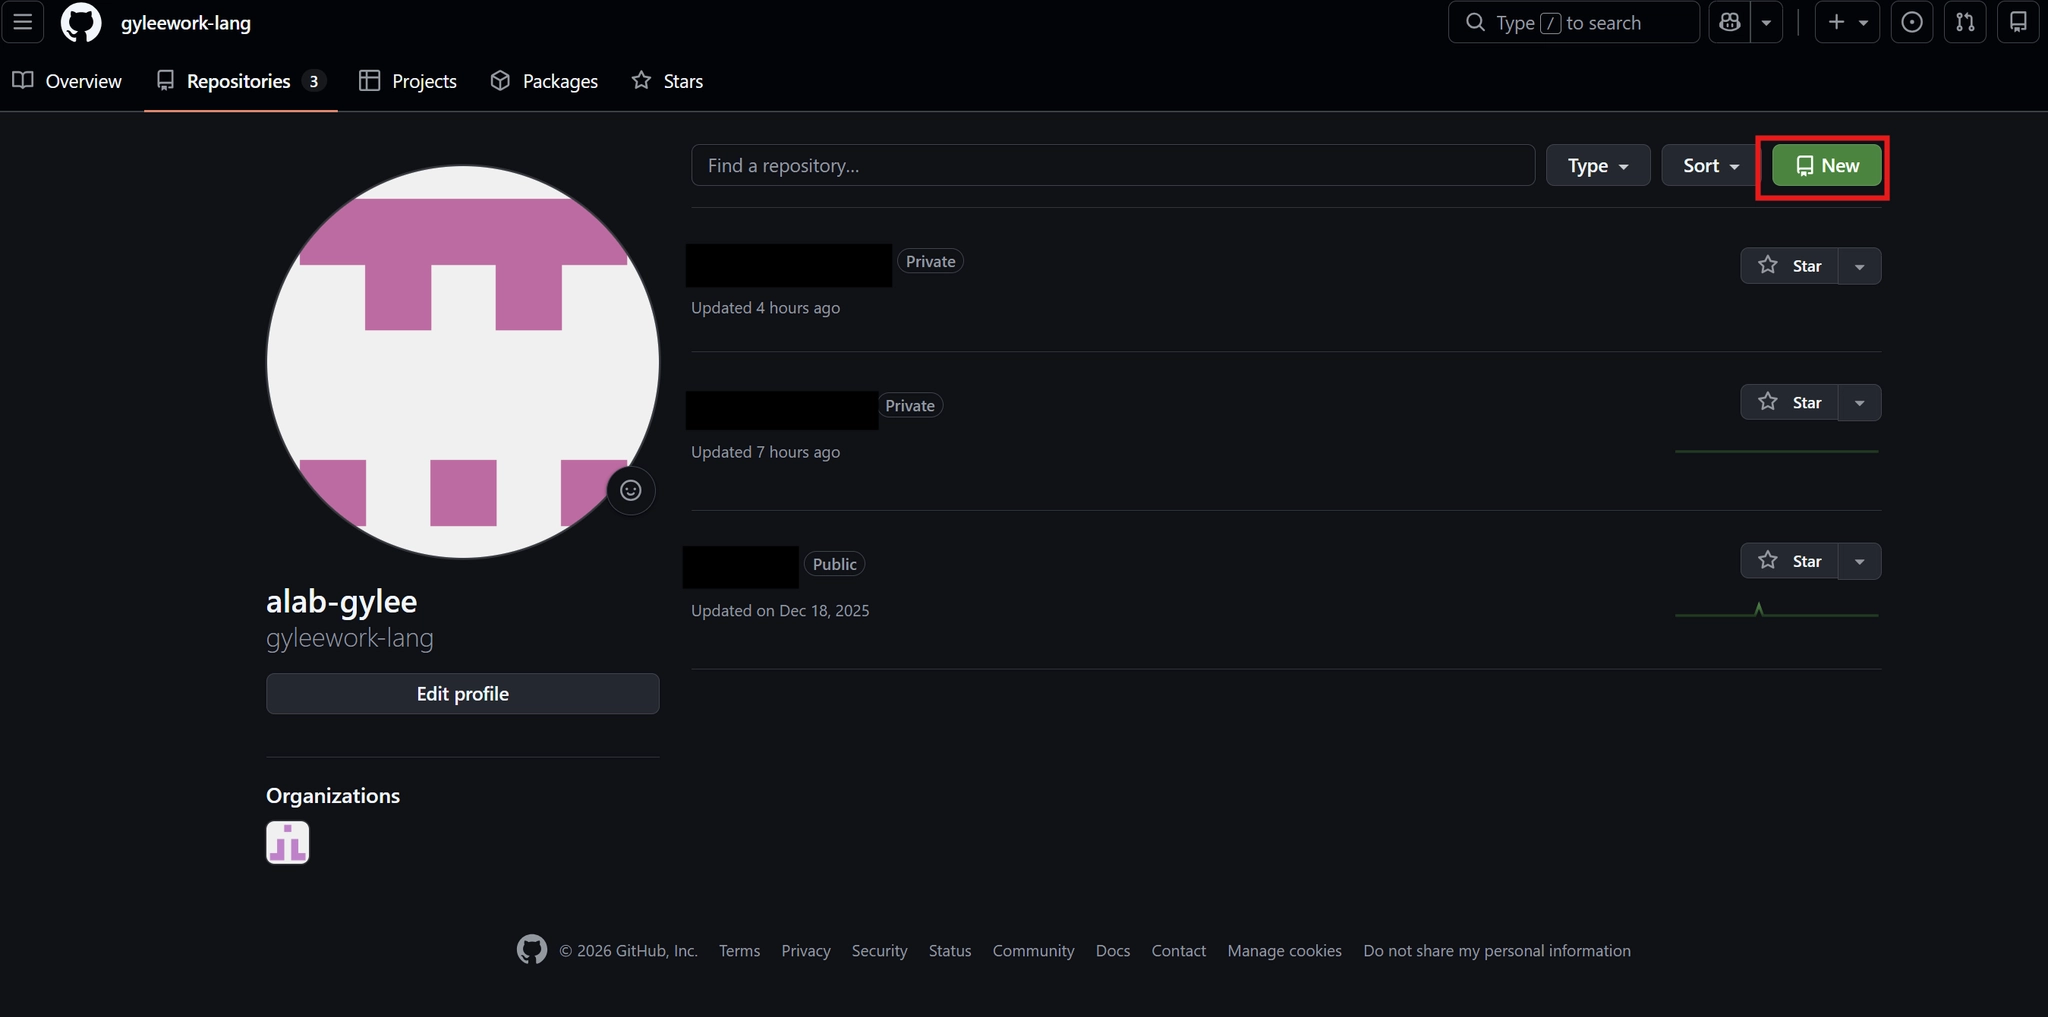The image size is (2048, 1017).
Task: Click the Find a repository field
Action: pyautogui.click(x=1113, y=165)
